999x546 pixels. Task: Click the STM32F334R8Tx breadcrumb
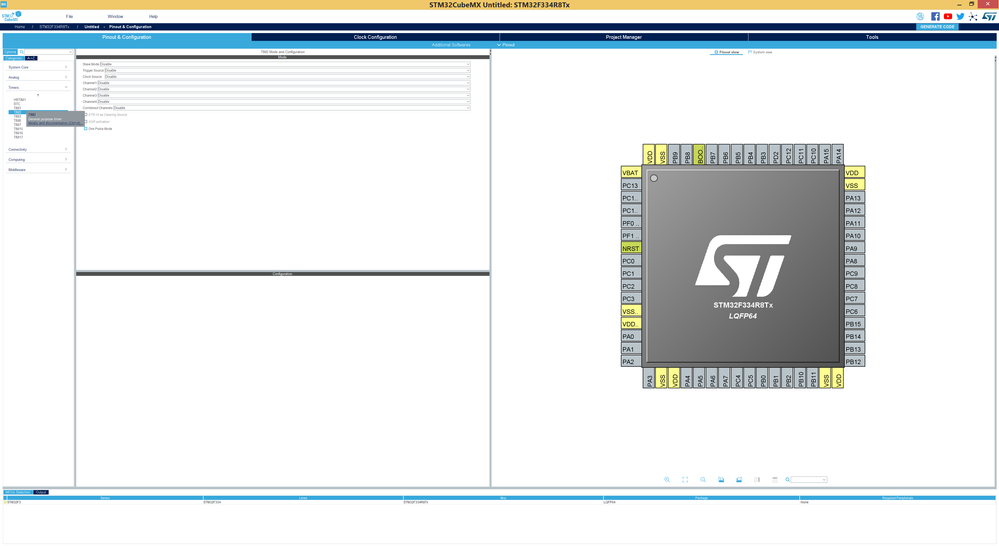pos(54,27)
